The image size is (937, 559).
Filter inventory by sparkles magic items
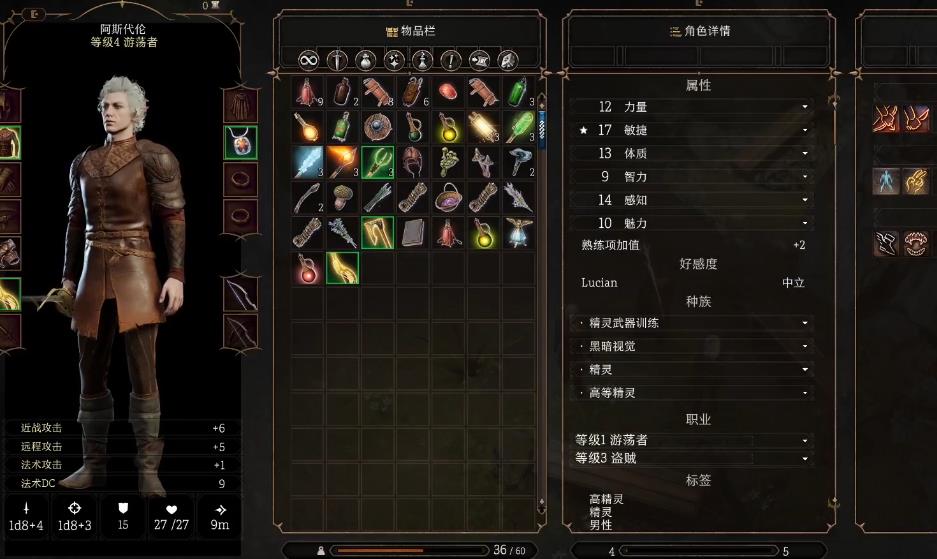pyautogui.click(x=394, y=60)
